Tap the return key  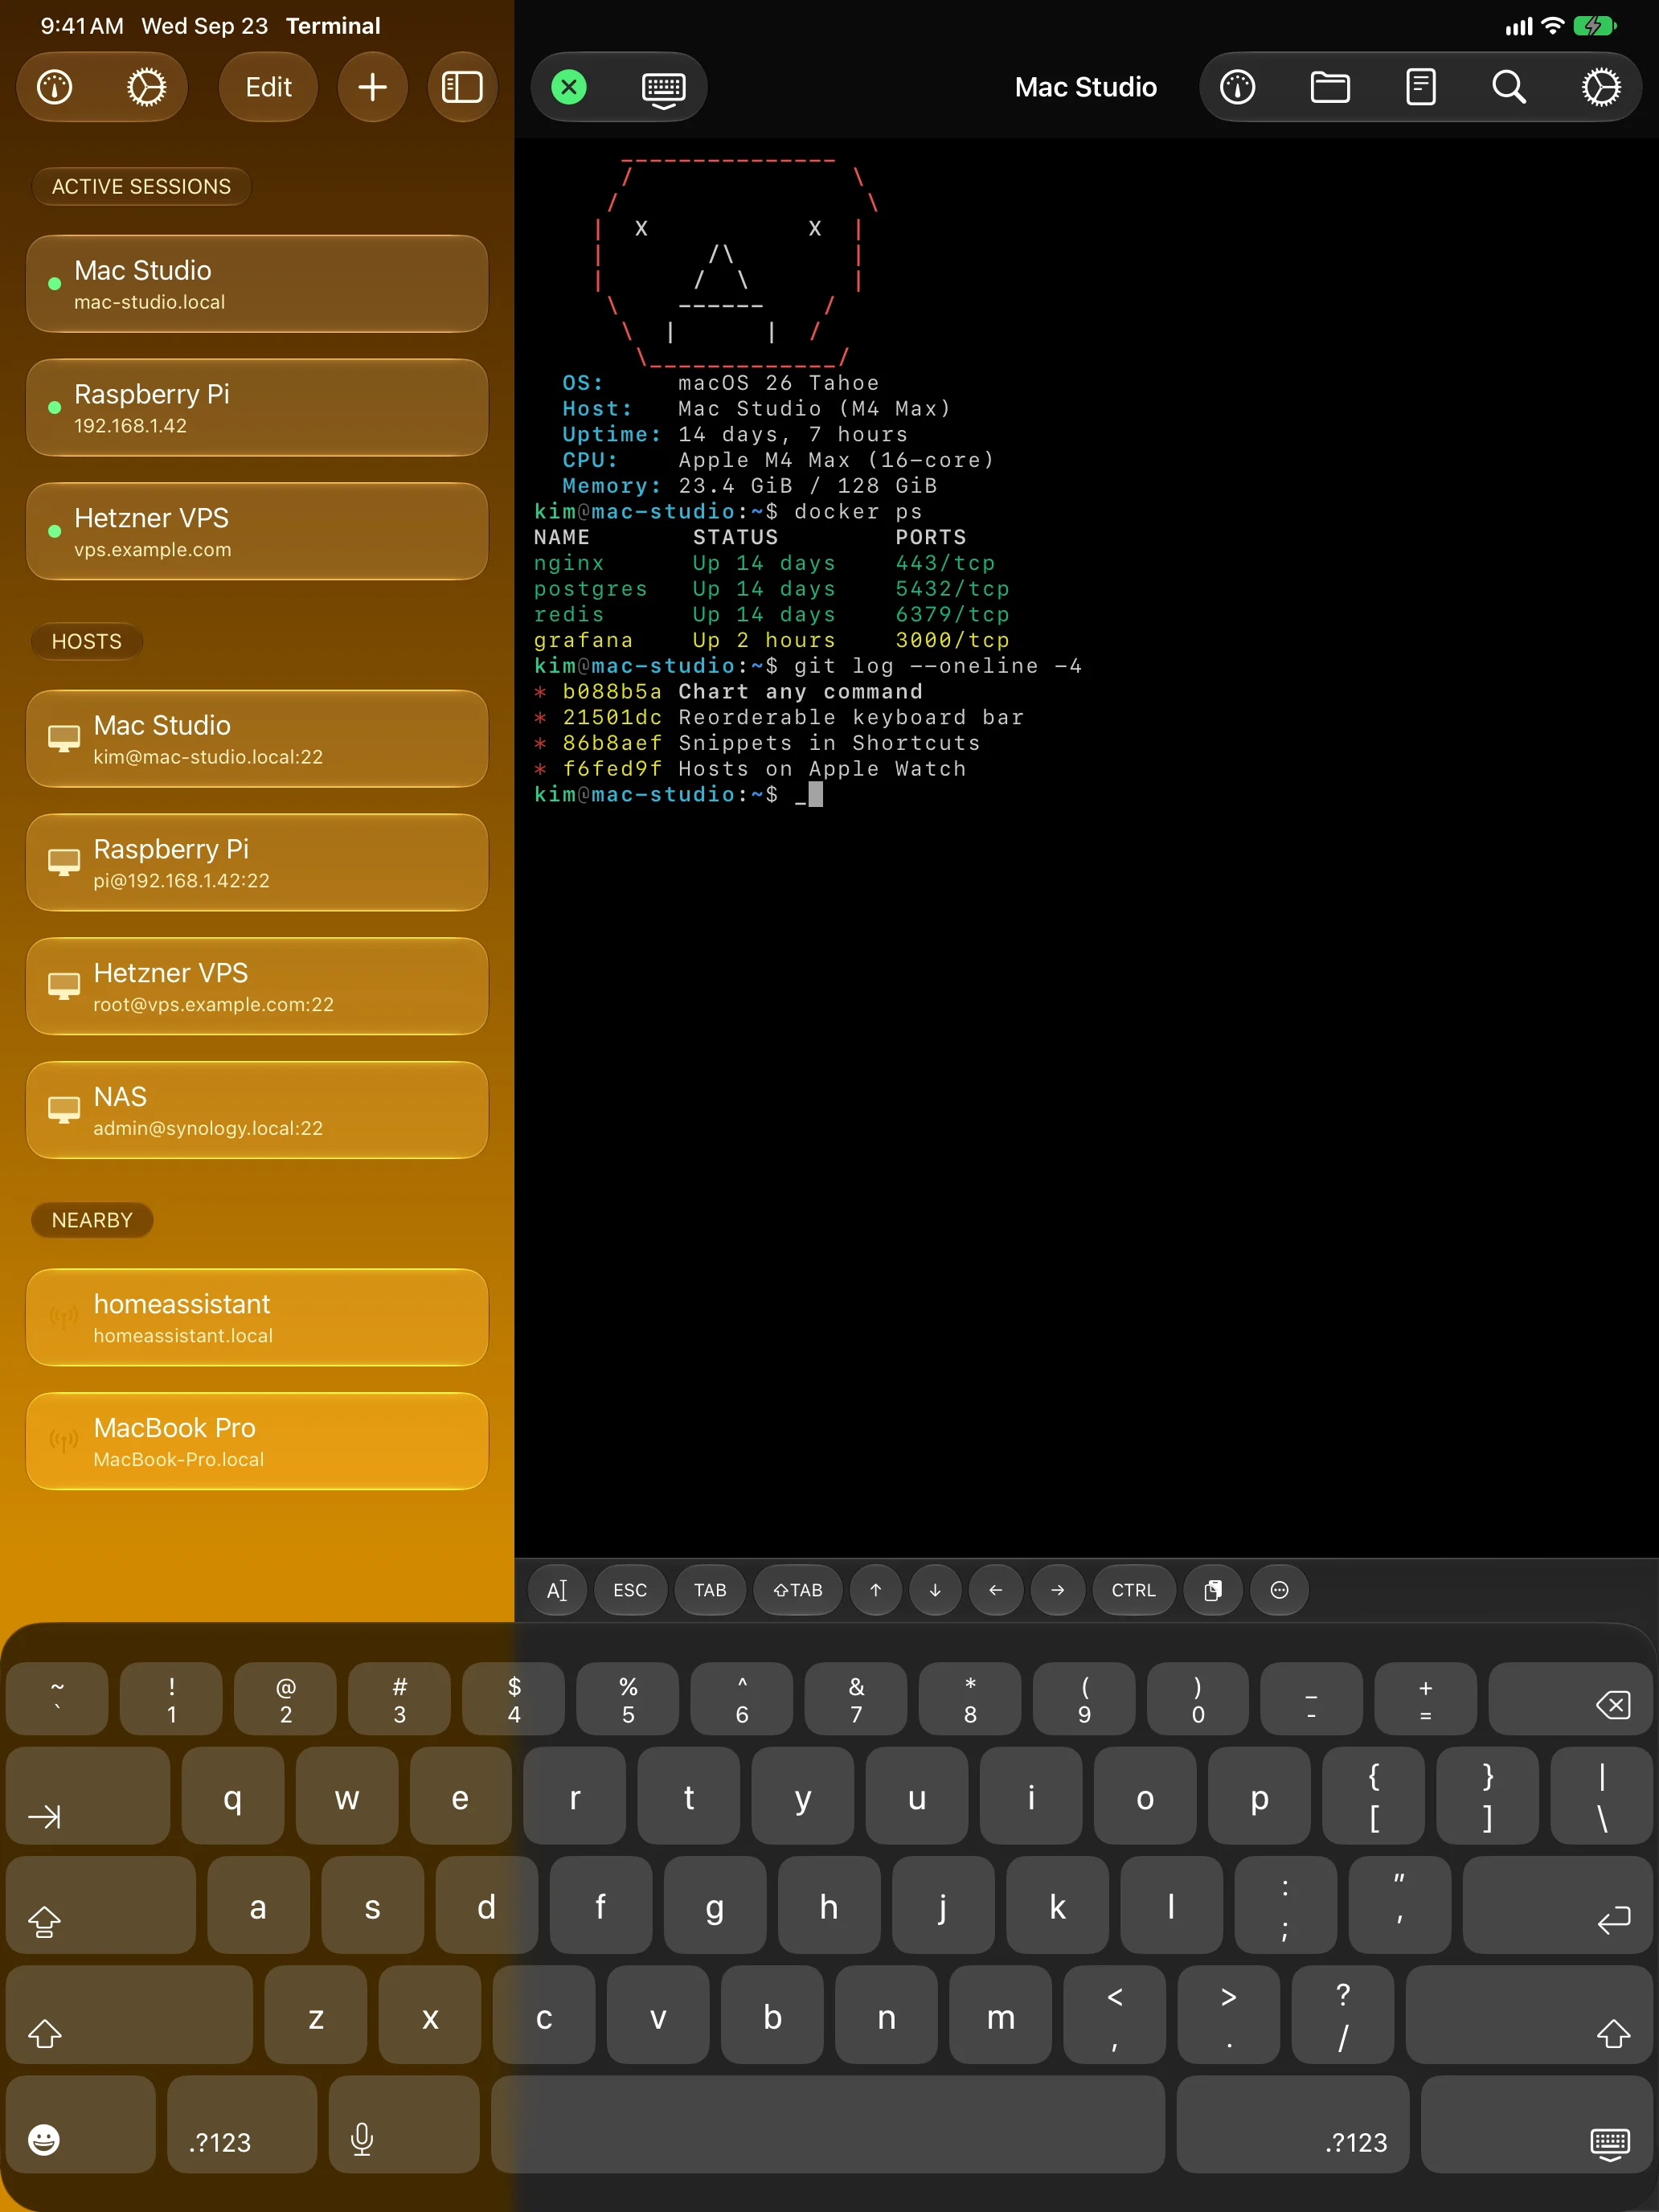(1558, 1906)
